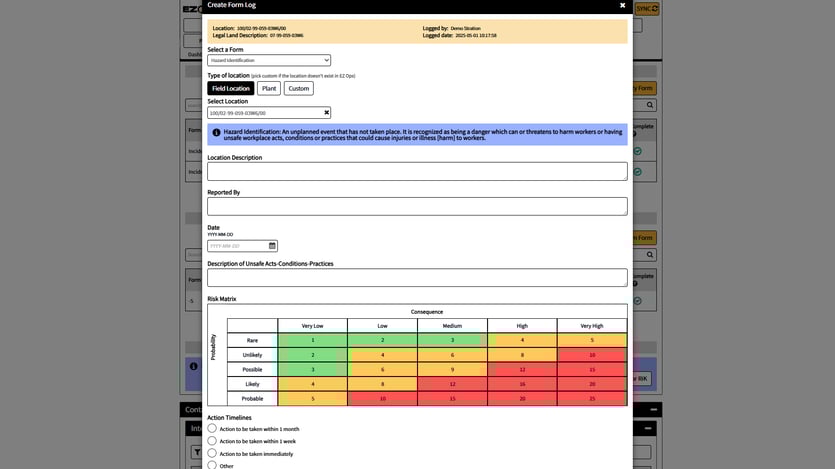
Task: Select action to be taken immediately
Action: point(212,453)
